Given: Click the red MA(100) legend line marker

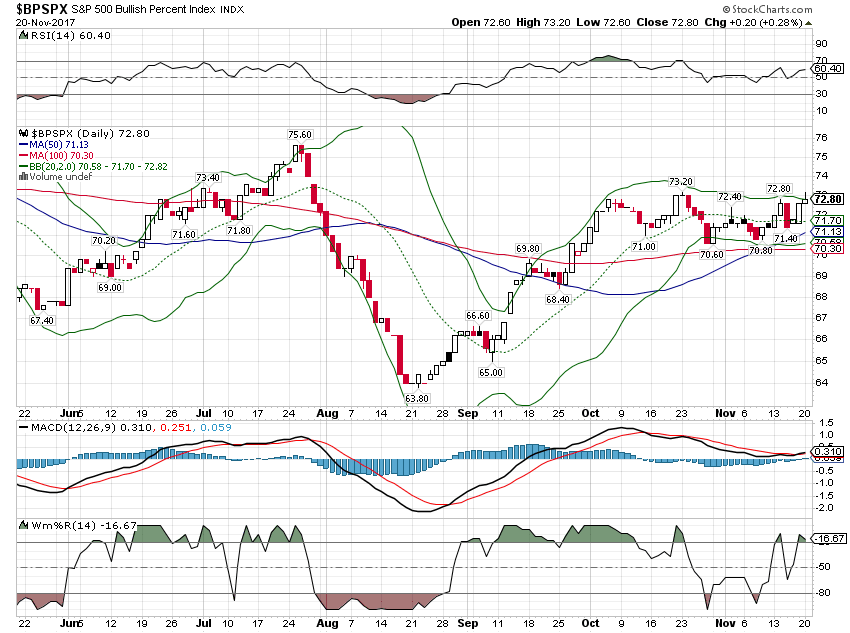Looking at the screenshot, I should (25, 155).
